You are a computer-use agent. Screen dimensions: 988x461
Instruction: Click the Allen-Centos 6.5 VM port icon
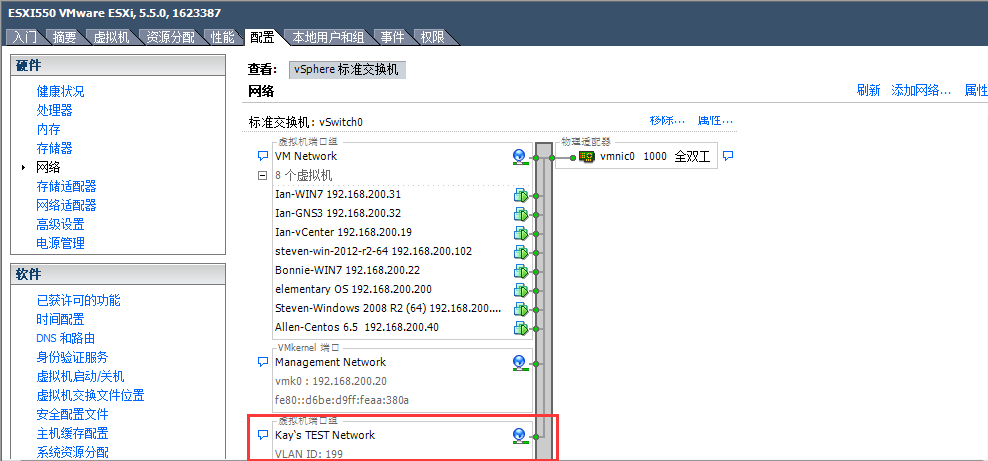tap(520, 328)
